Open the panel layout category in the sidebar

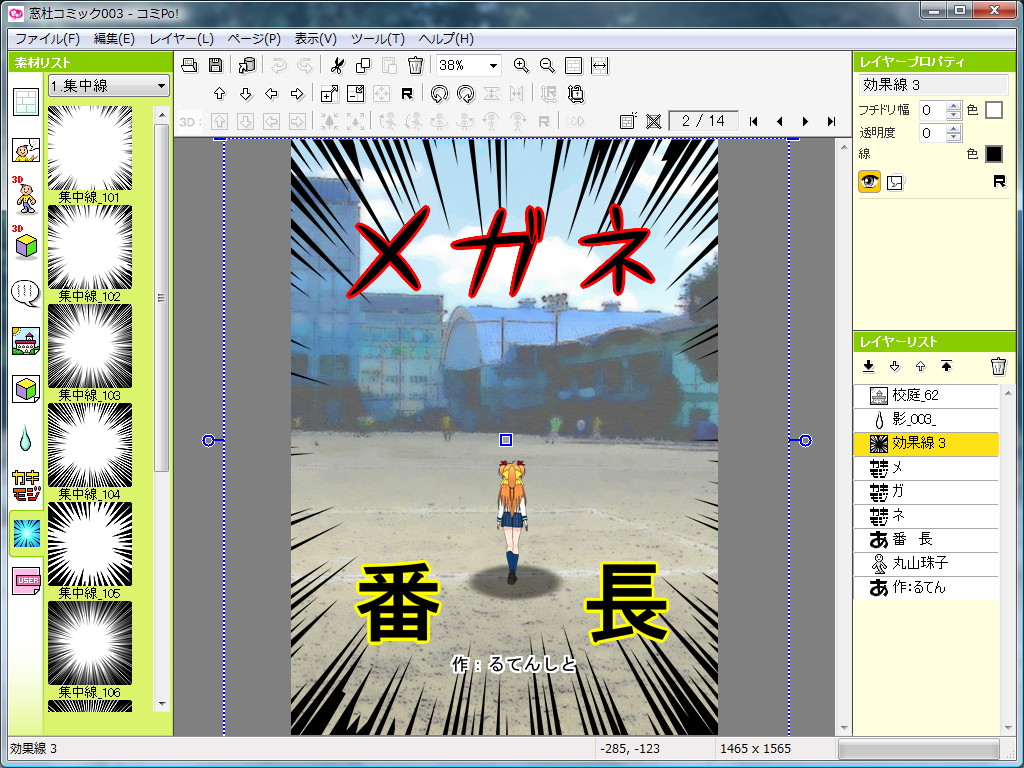[x=26, y=103]
